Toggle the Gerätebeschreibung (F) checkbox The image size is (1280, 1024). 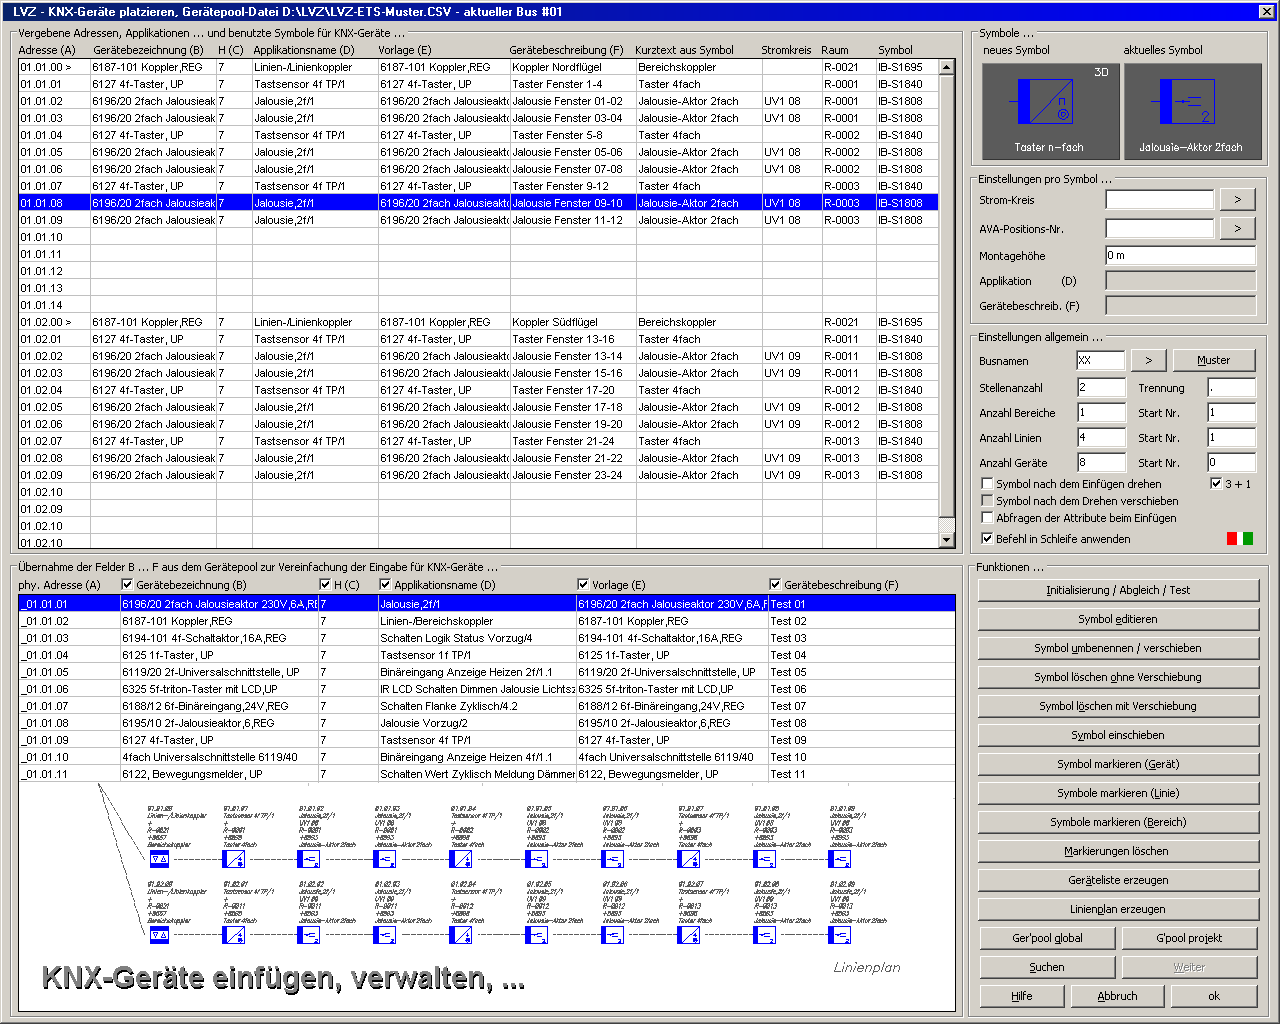click(775, 585)
